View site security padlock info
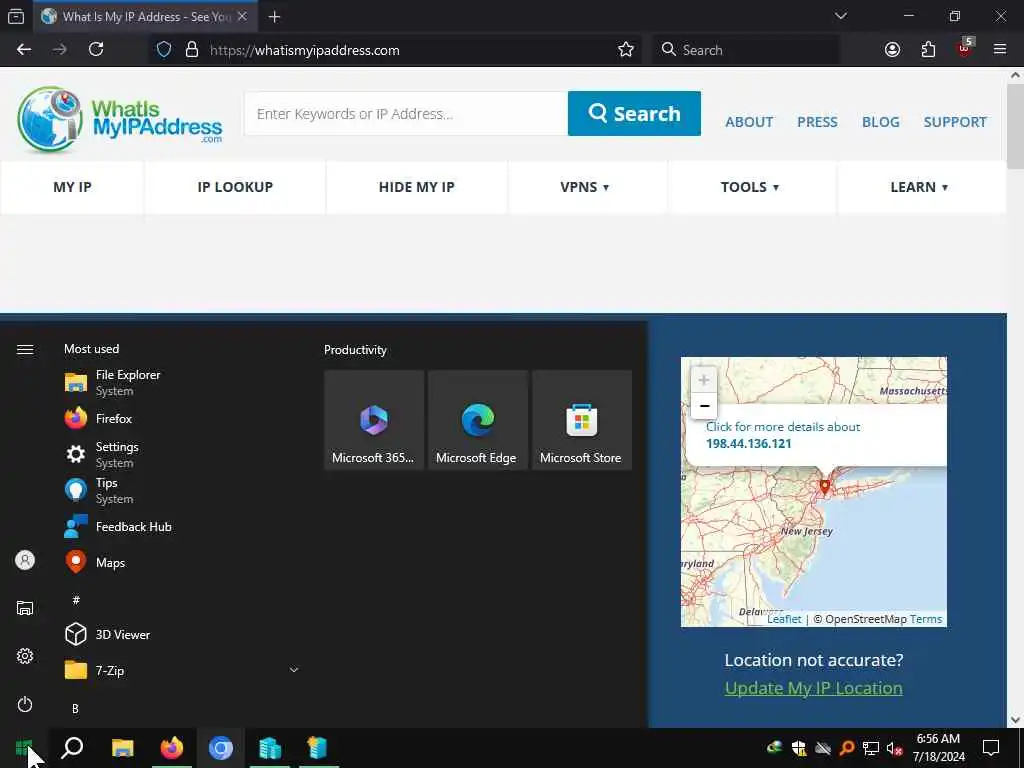Viewport: 1024px width, 768px height. click(x=192, y=50)
